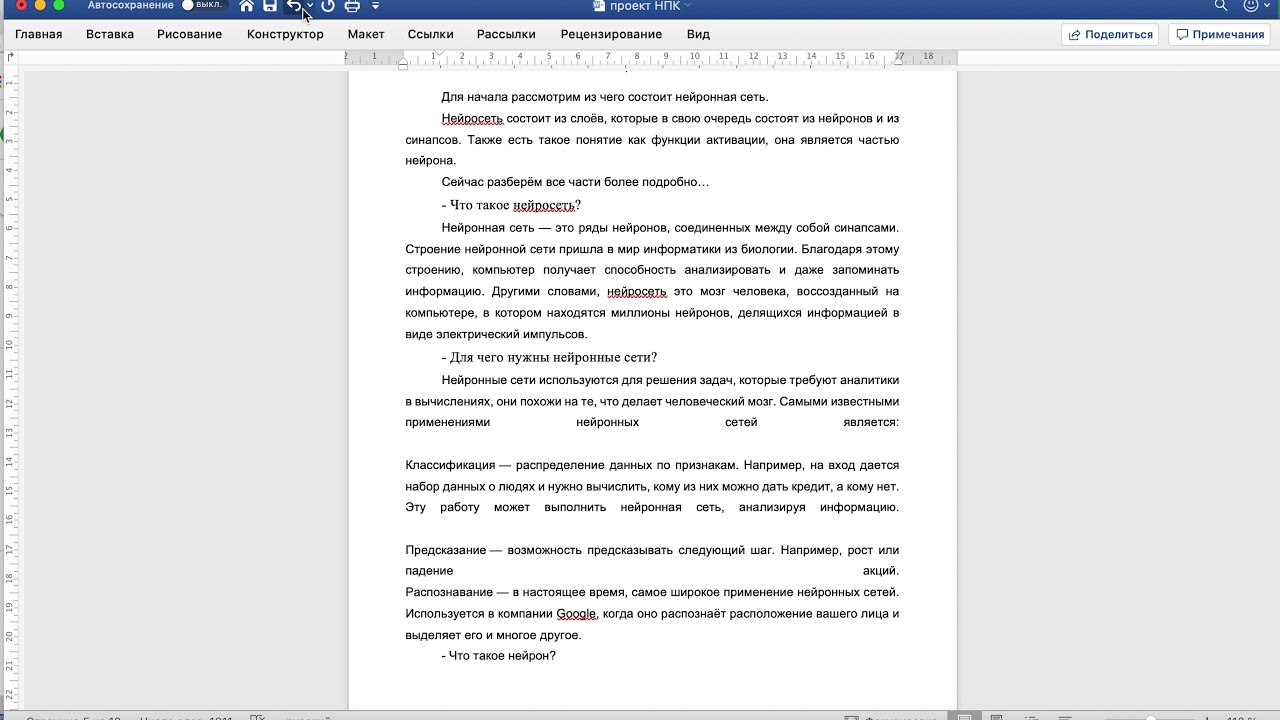Select the Конструктор tab
1280x720 pixels.
pyautogui.click(x=285, y=34)
